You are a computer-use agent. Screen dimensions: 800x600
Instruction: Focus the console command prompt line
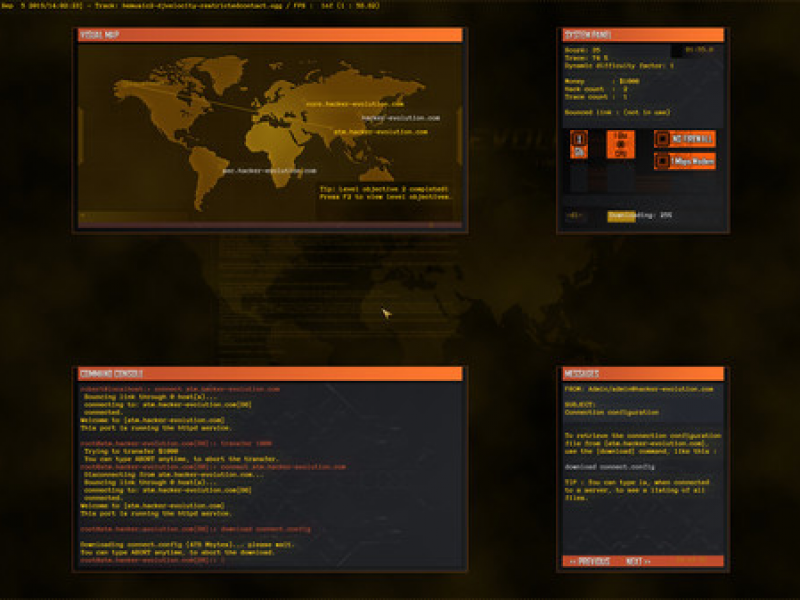click(x=152, y=560)
